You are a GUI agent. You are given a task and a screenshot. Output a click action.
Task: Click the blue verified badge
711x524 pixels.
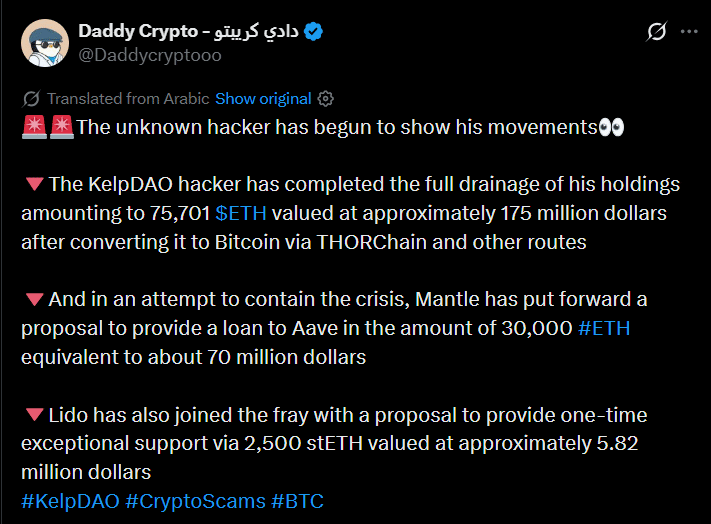point(314,32)
